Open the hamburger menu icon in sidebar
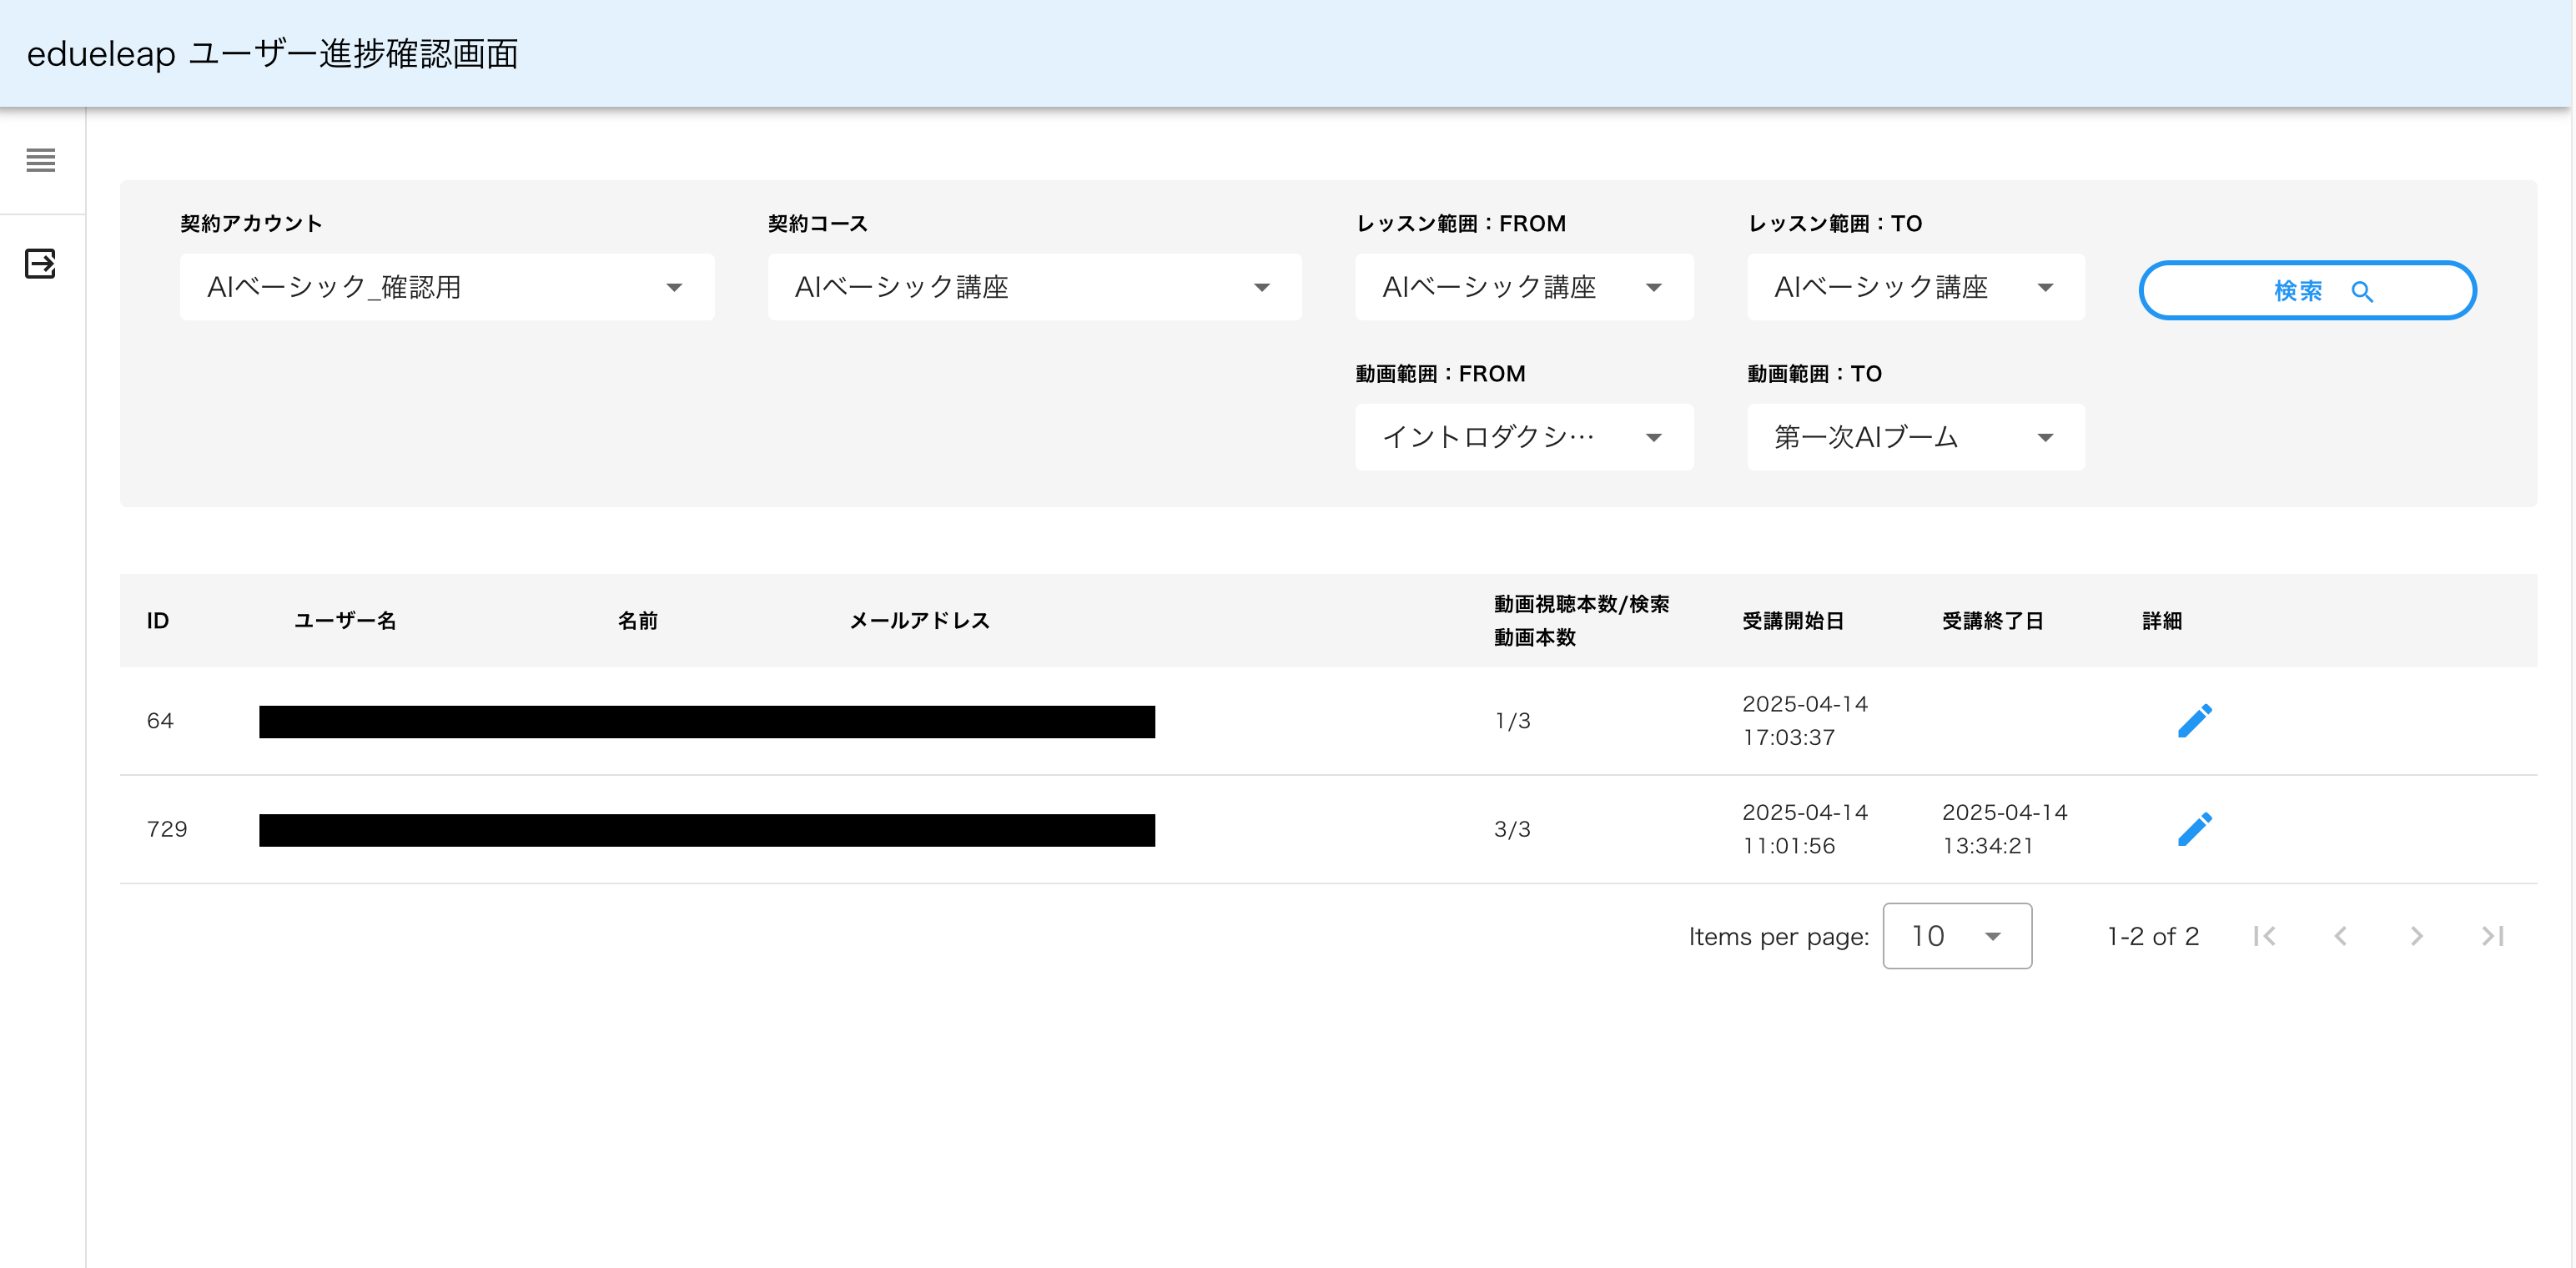2576x1268 pixels. 41,160
